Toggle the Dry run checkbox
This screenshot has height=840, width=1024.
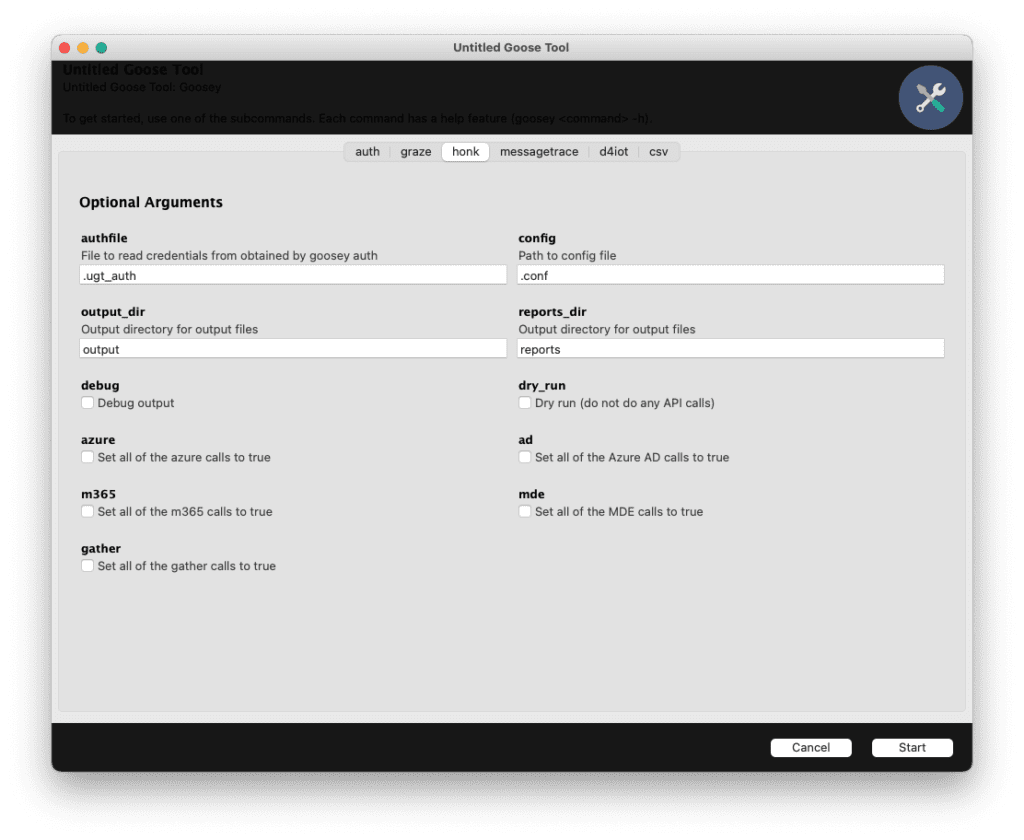(524, 402)
